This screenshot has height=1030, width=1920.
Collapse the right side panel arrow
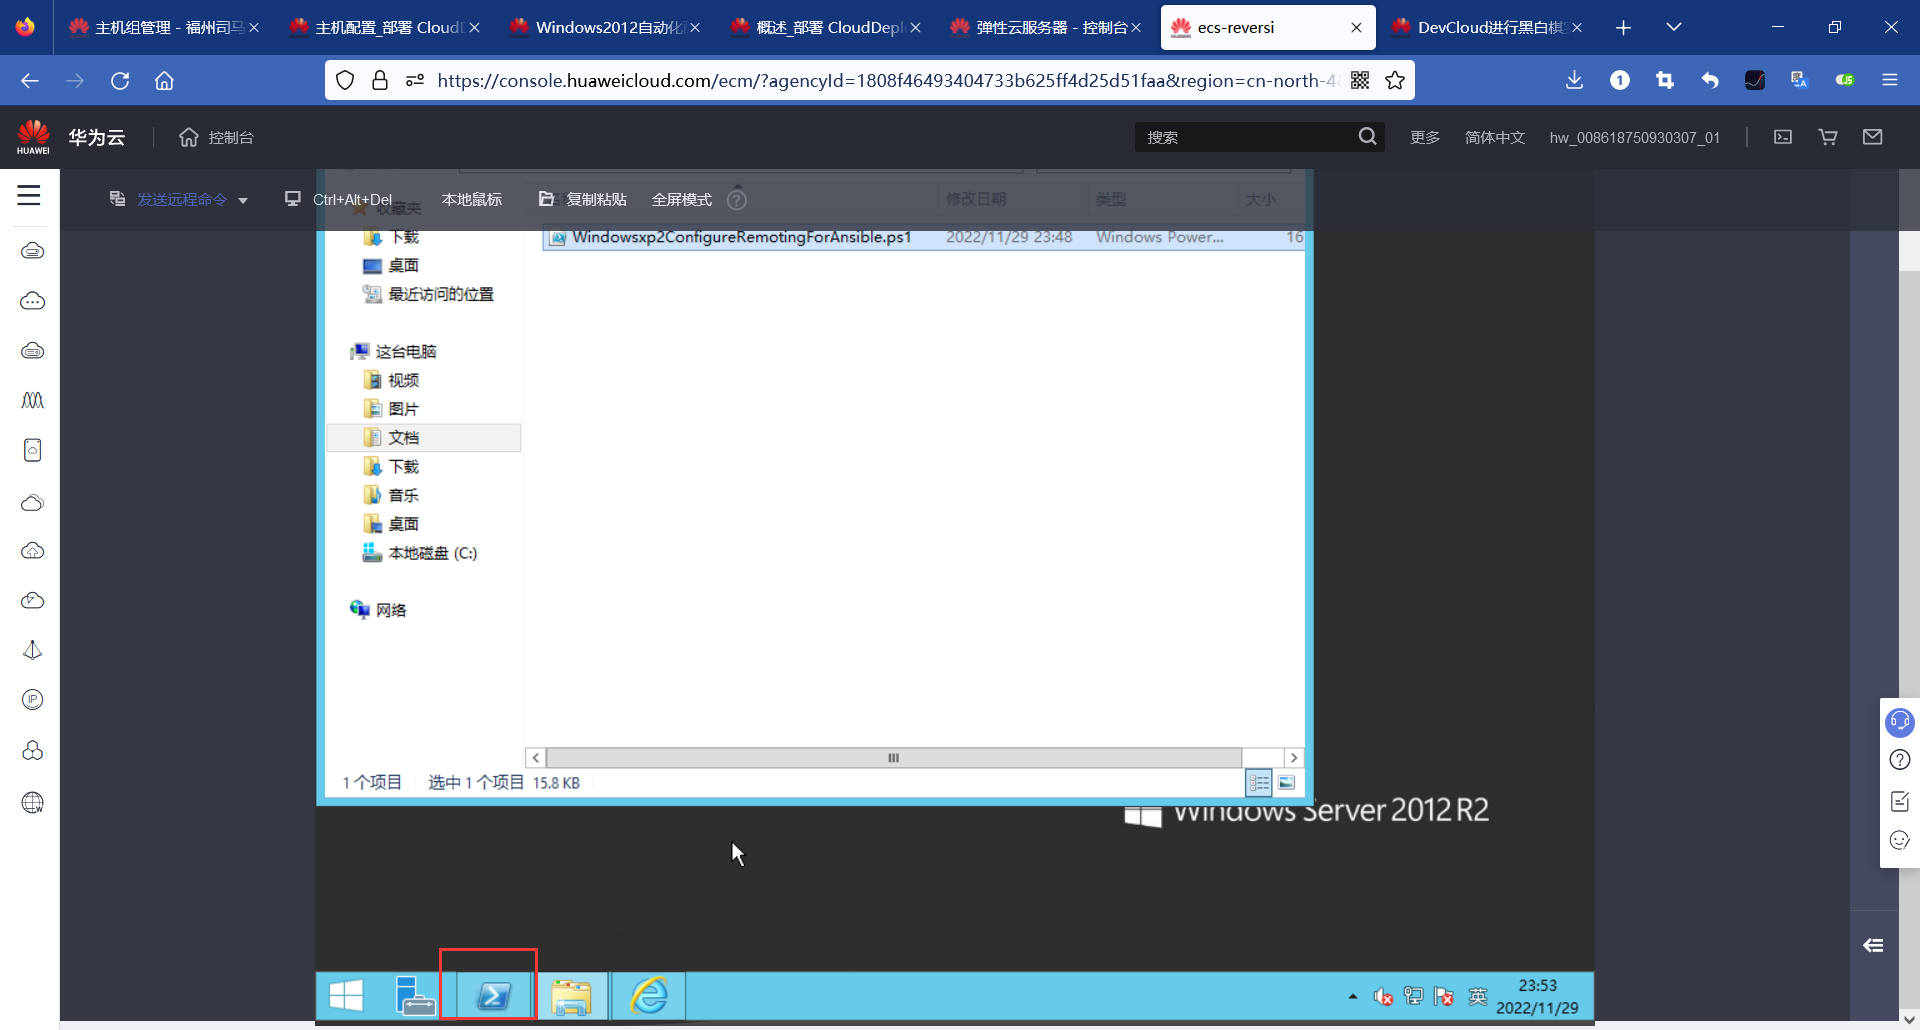tap(1873, 945)
